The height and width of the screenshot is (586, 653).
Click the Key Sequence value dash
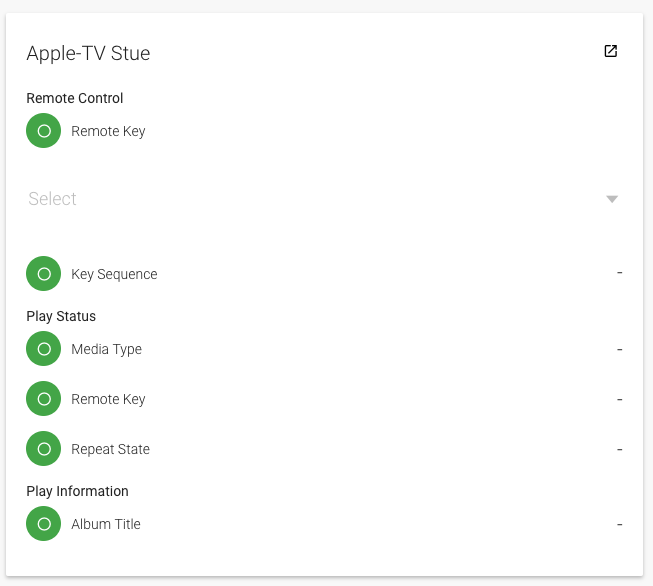tap(620, 273)
